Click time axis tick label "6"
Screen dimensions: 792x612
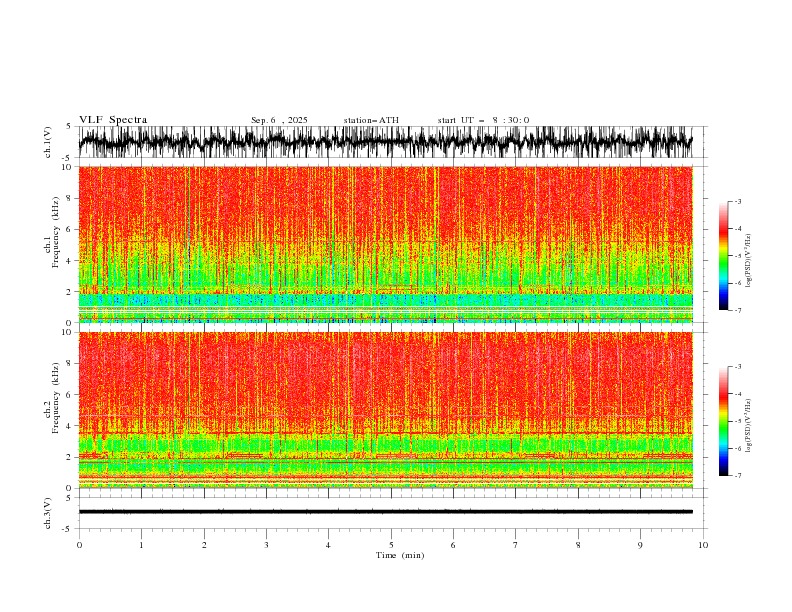(x=453, y=545)
